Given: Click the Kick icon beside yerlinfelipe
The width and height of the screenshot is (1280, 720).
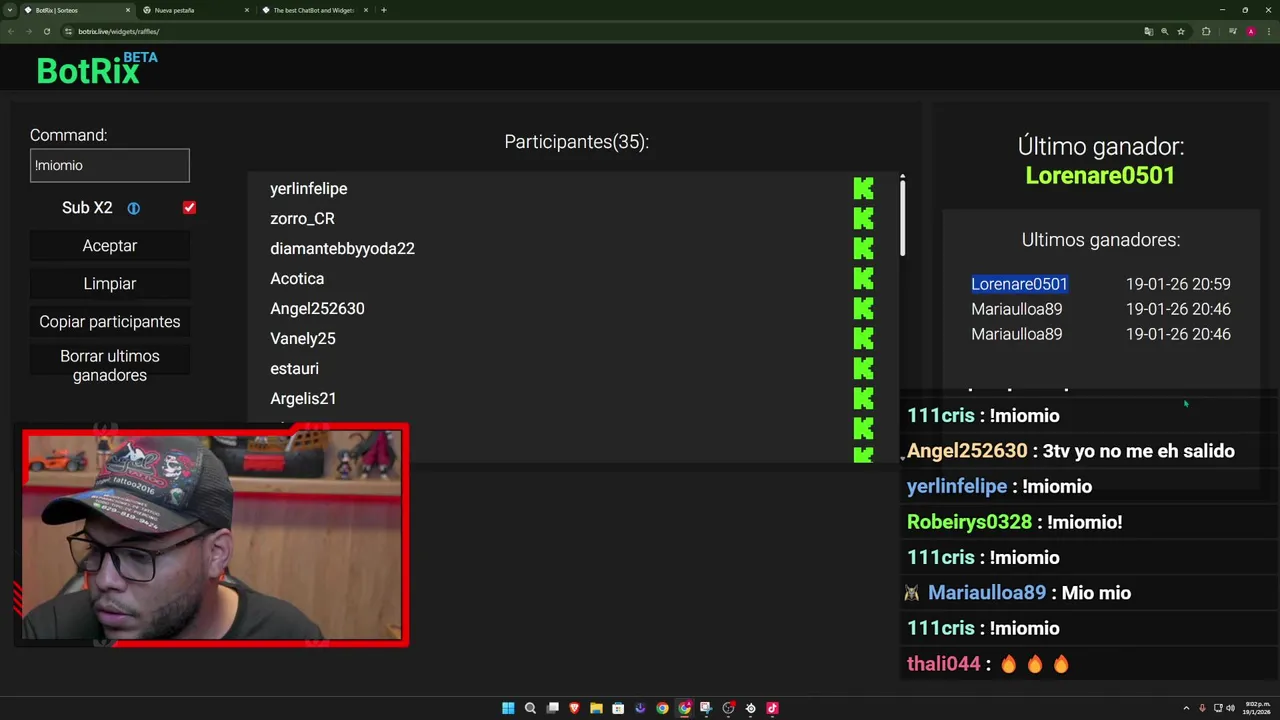Looking at the screenshot, I should coord(863,188).
